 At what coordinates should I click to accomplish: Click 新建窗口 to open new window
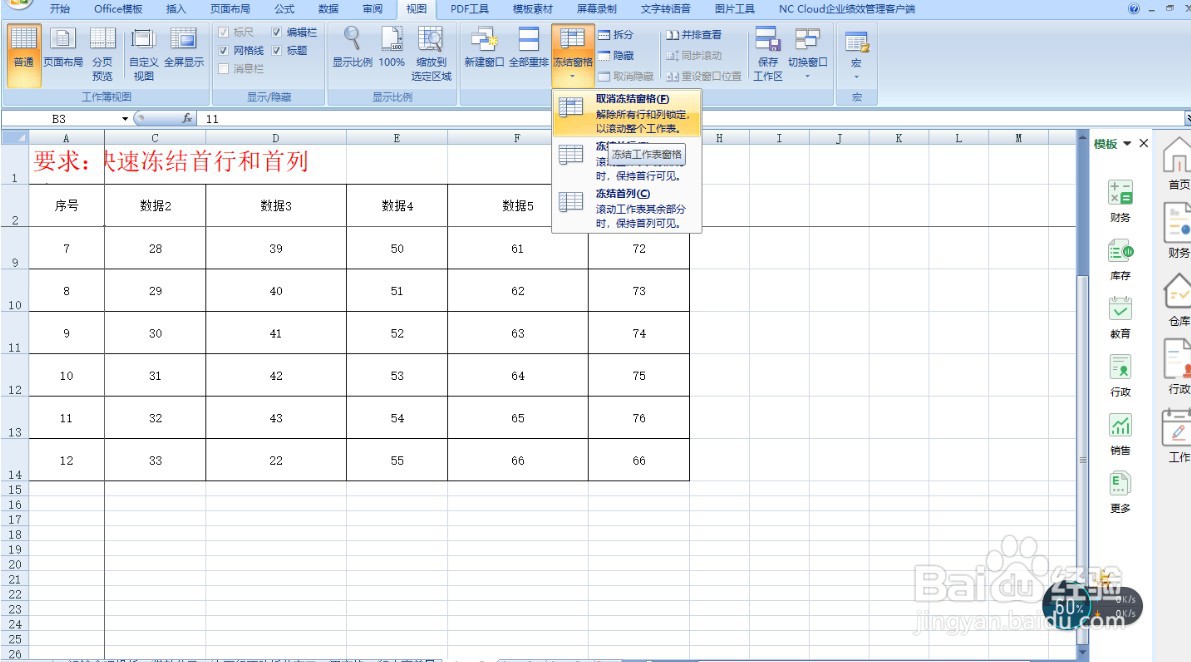[482, 45]
